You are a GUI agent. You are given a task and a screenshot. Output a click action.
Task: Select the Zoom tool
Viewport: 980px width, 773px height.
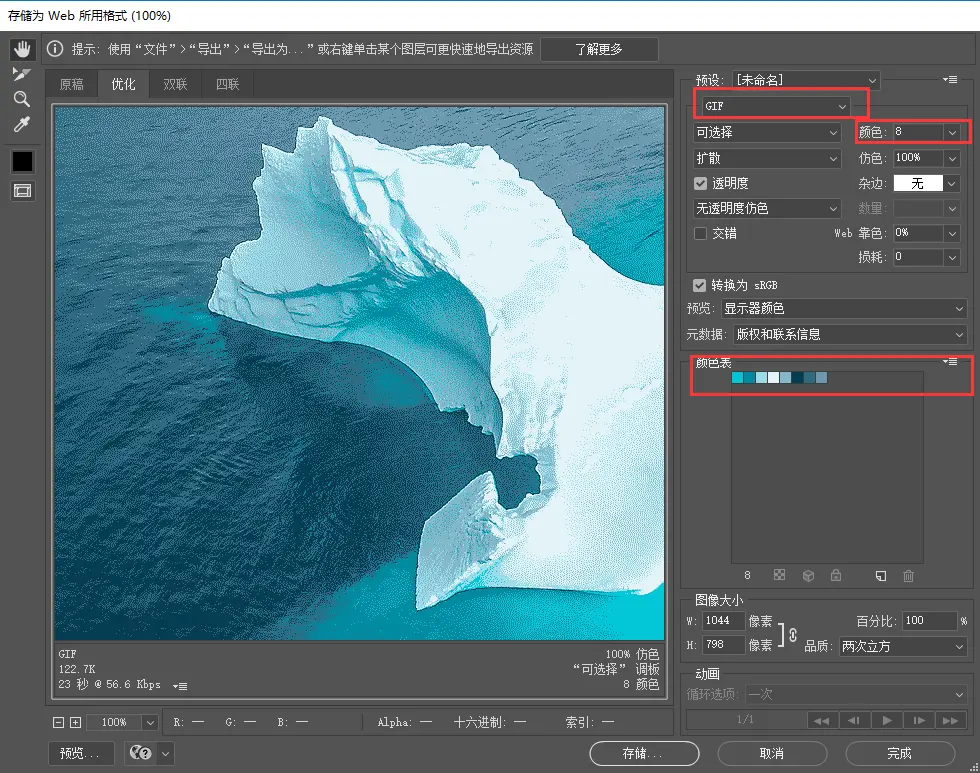coord(22,99)
